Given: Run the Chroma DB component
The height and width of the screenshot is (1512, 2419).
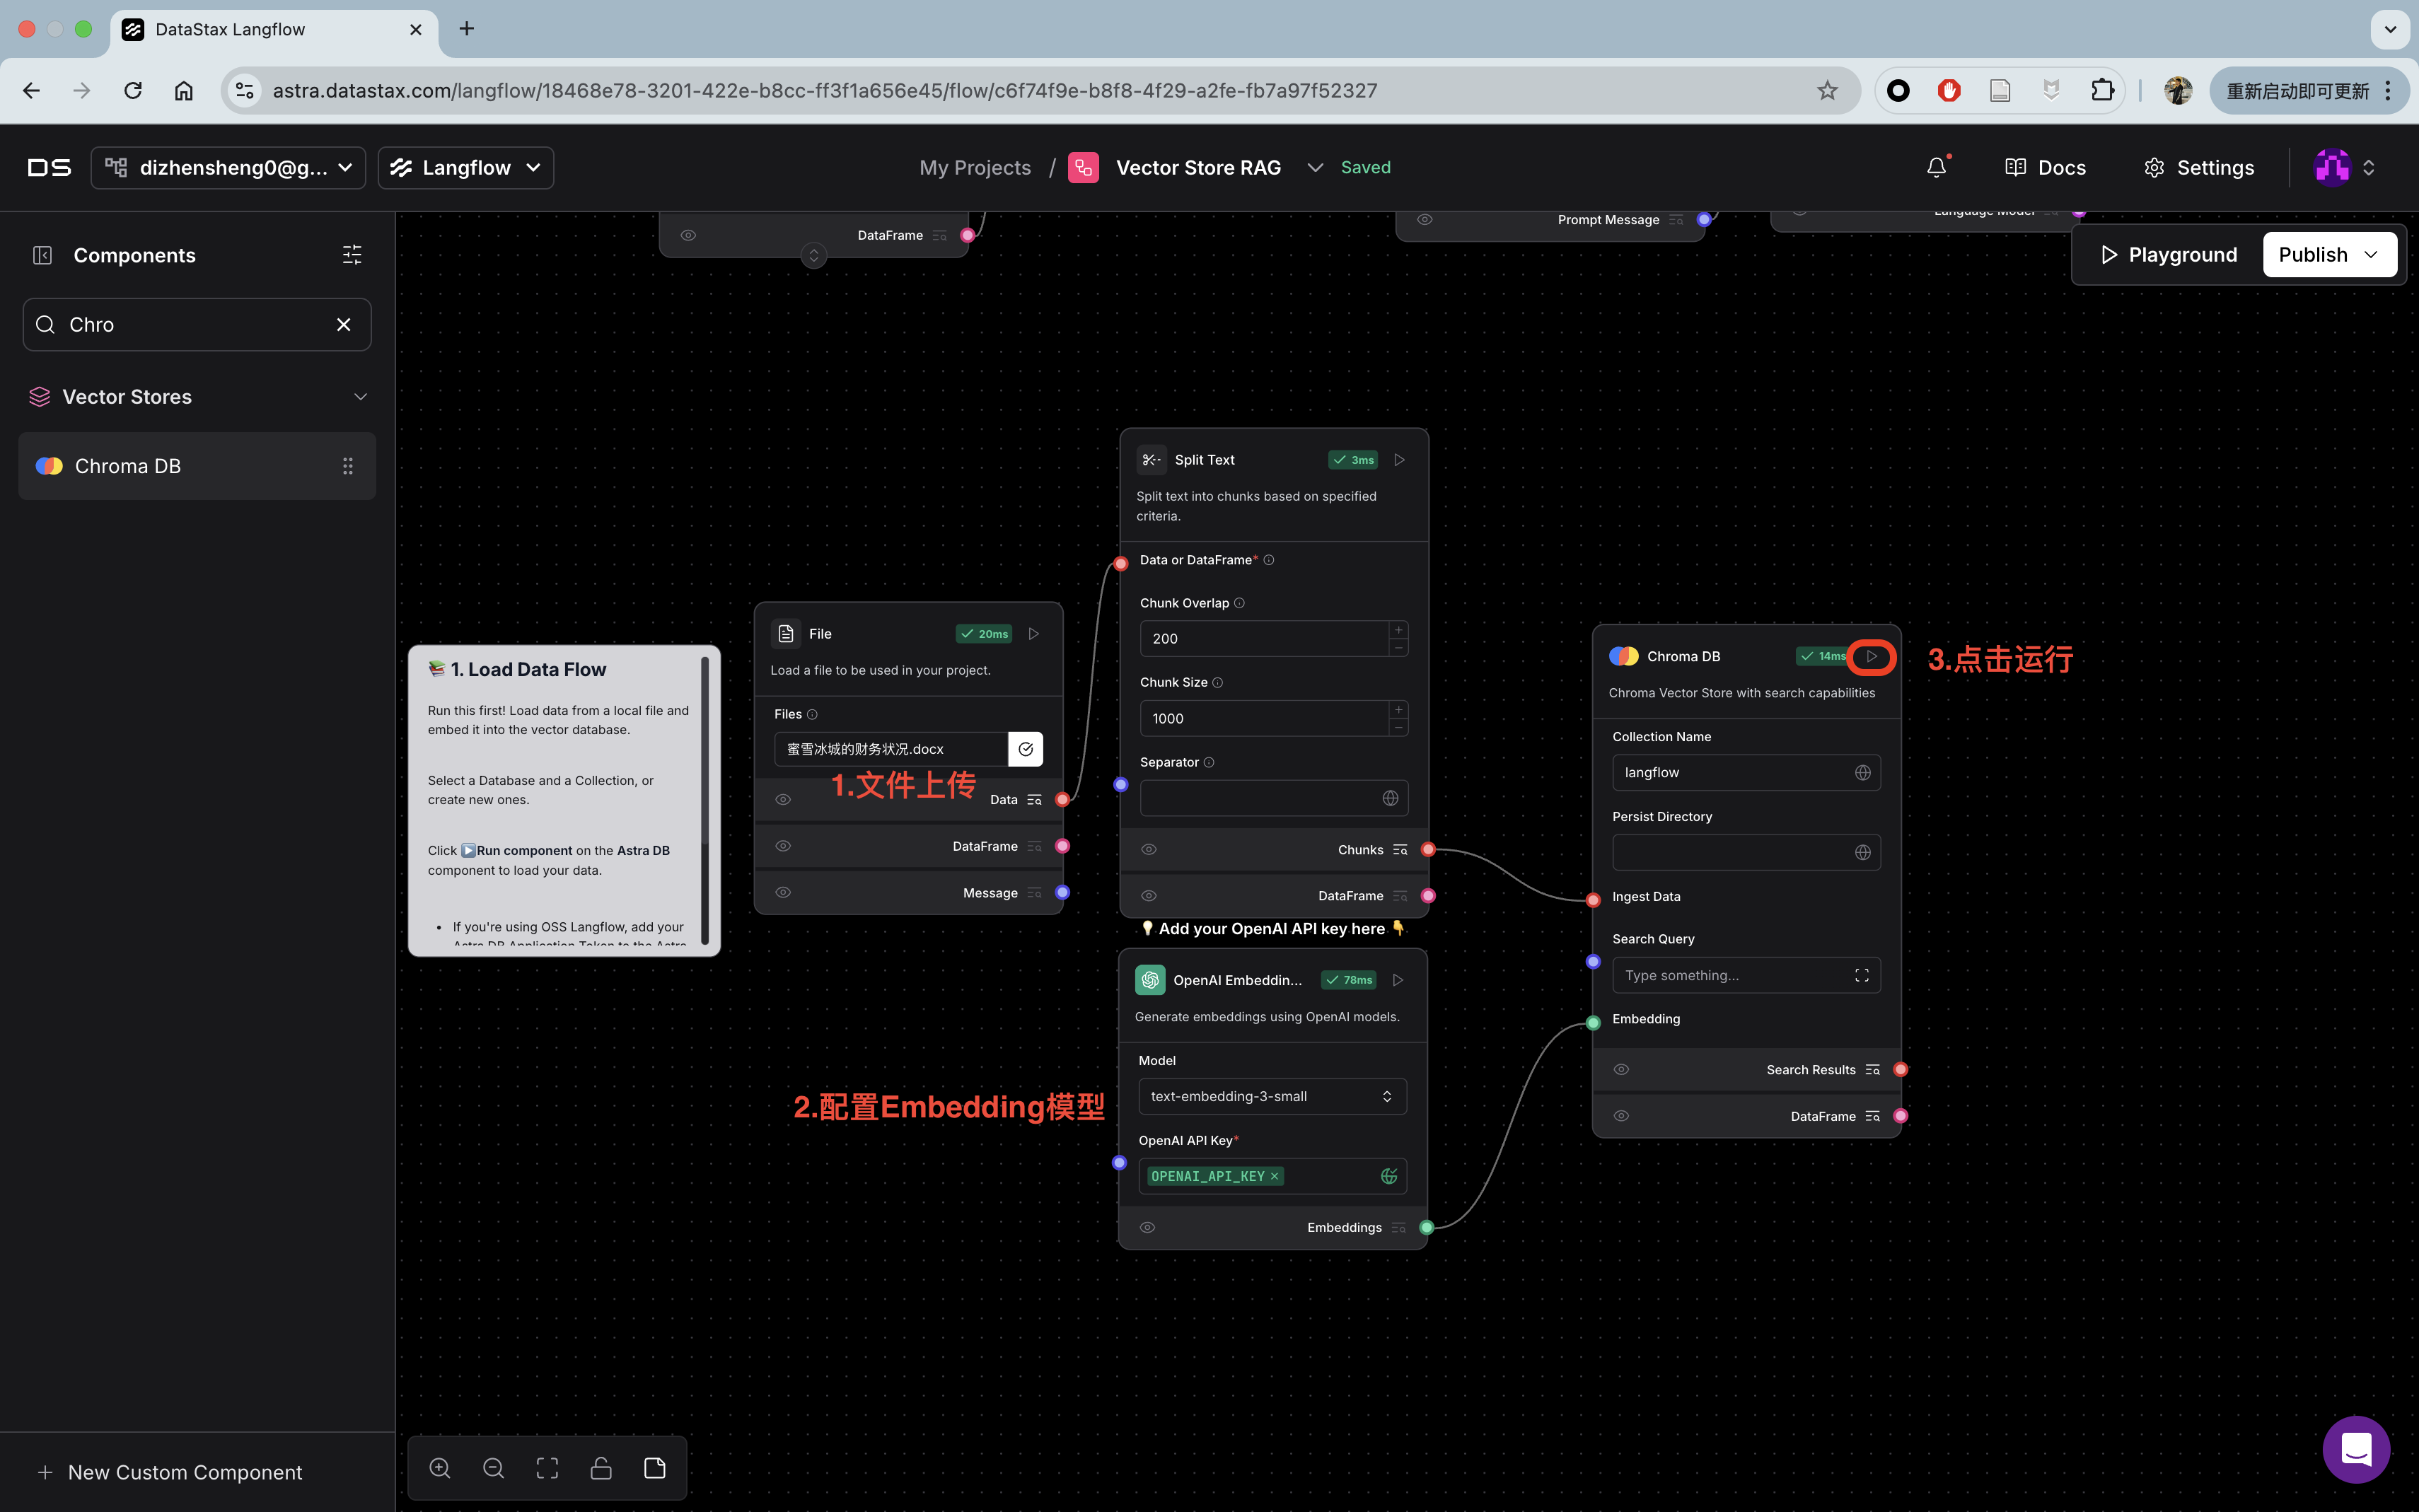Looking at the screenshot, I should (1871, 657).
